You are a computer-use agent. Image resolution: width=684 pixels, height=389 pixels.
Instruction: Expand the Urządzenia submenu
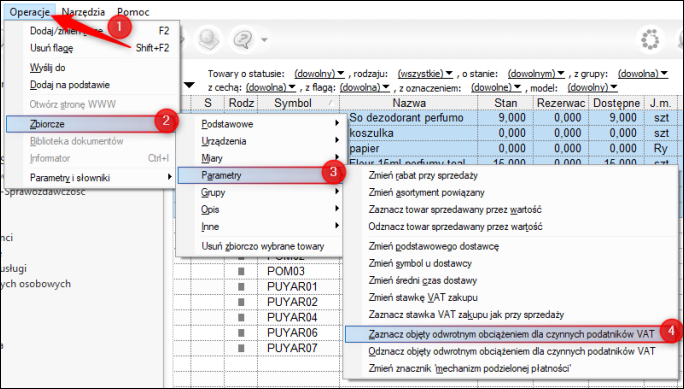pyautogui.click(x=260, y=141)
